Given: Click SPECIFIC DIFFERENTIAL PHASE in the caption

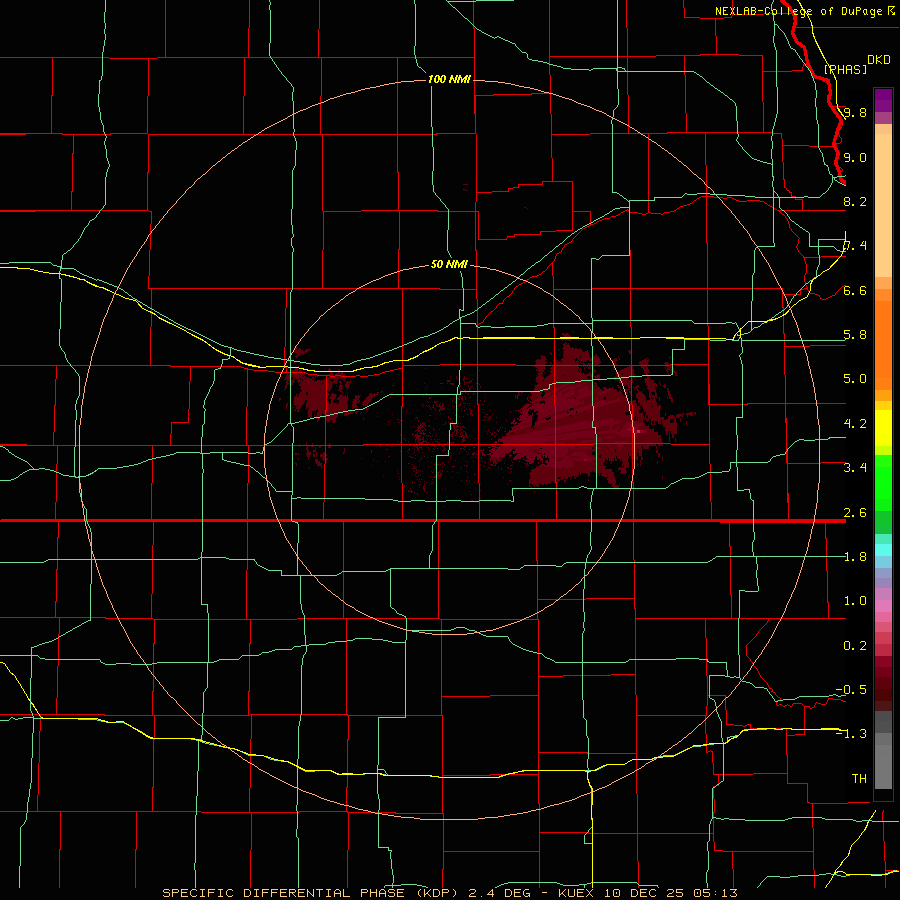Looking at the screenshot, I should (285, 893).
